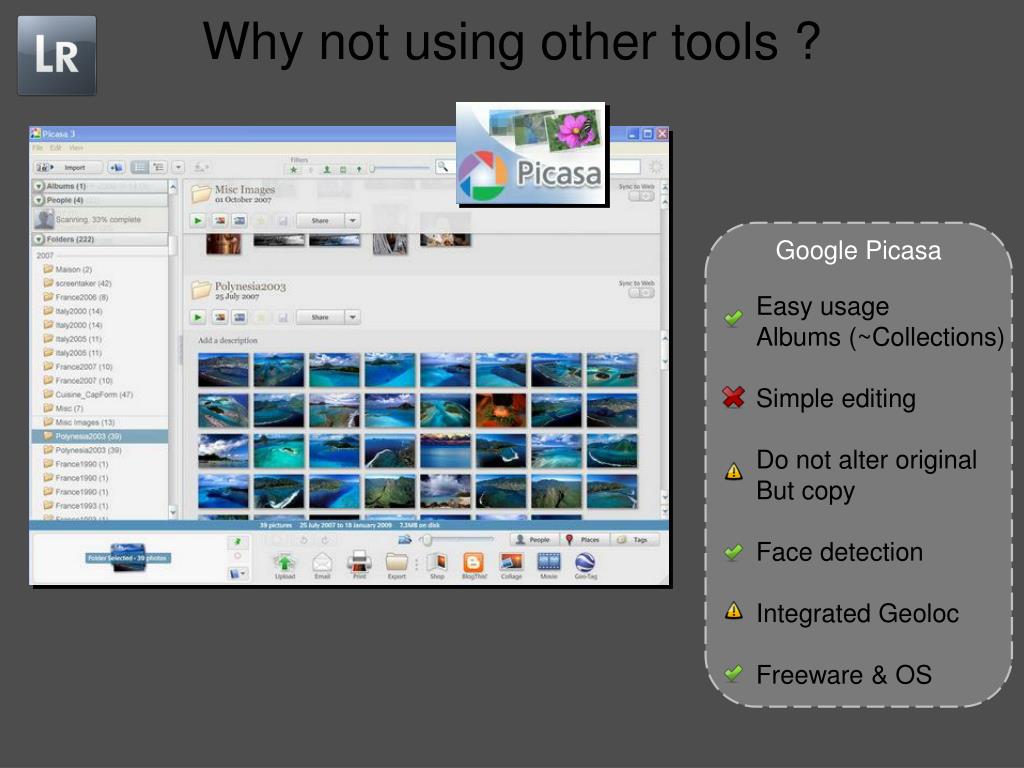
Task: Click the Scanning: 33% complete status
Action: 98,219
